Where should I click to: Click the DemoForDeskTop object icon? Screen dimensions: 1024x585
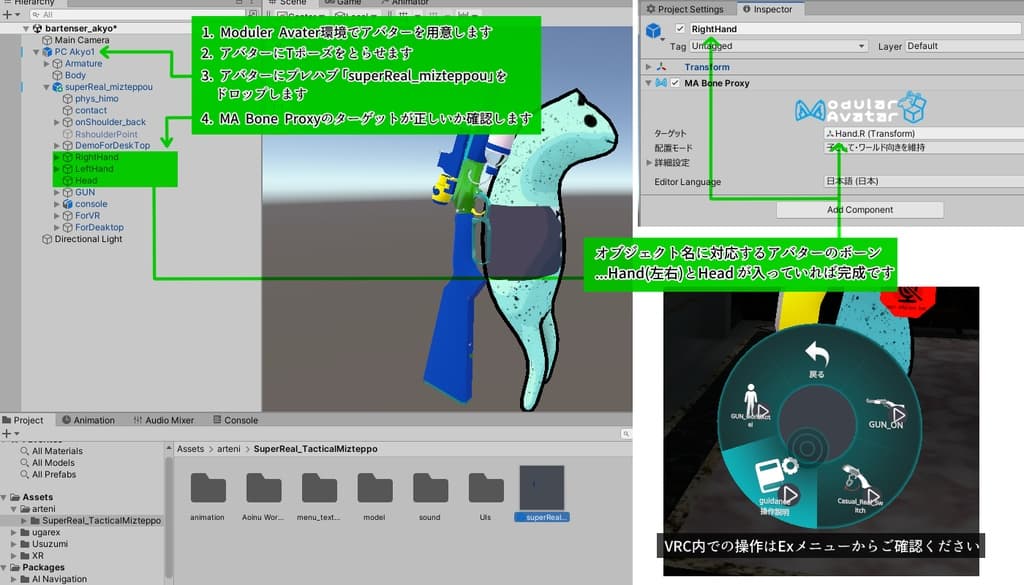[67, 146]
